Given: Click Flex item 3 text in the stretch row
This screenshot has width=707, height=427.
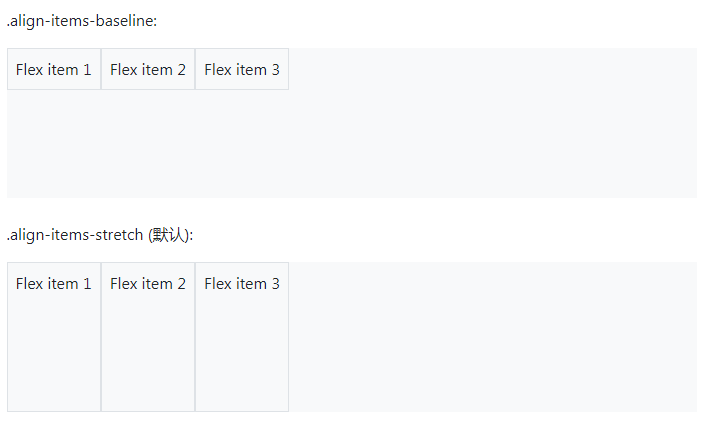Looking at the screenshot, I should tap(242, 284).
